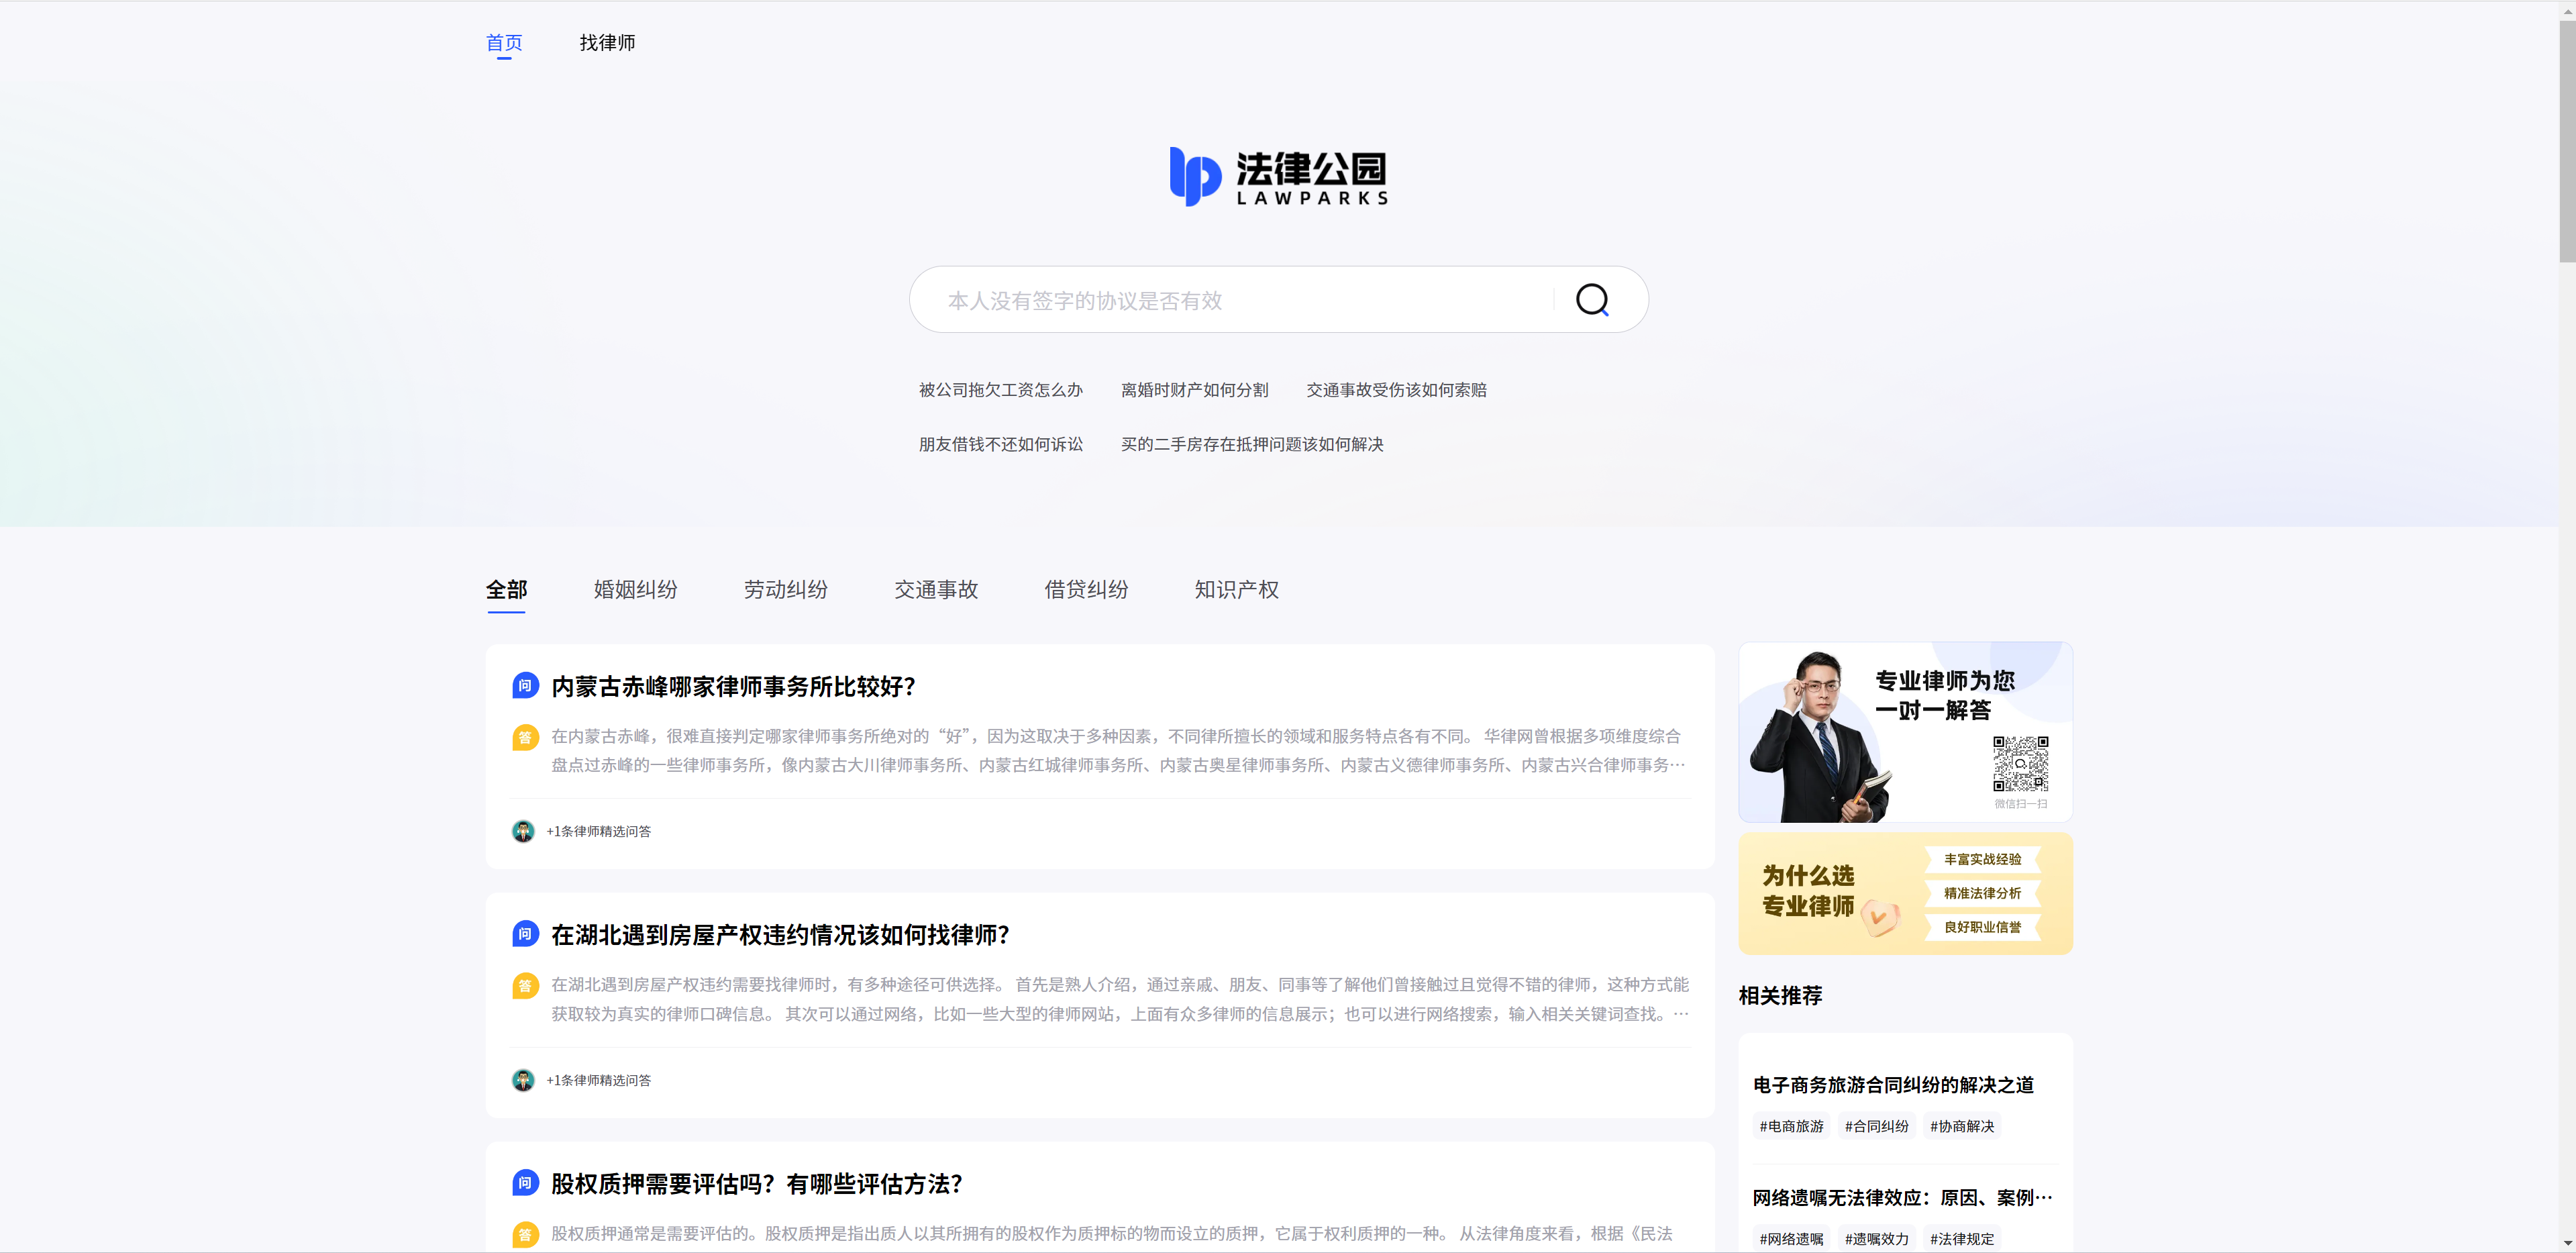Click the #网络遗嘱 tag
Viewport: 2576px width, 1253px height.
1791,1239
